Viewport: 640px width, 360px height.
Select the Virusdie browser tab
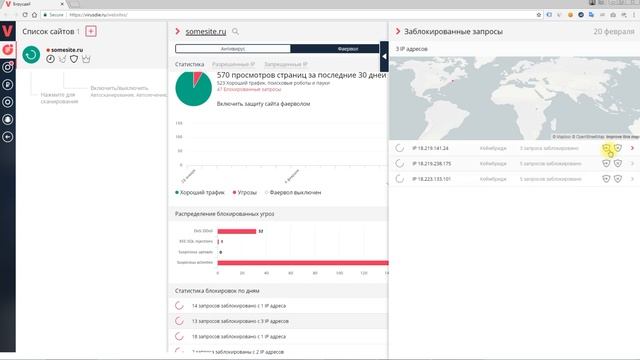click(34, 4)
